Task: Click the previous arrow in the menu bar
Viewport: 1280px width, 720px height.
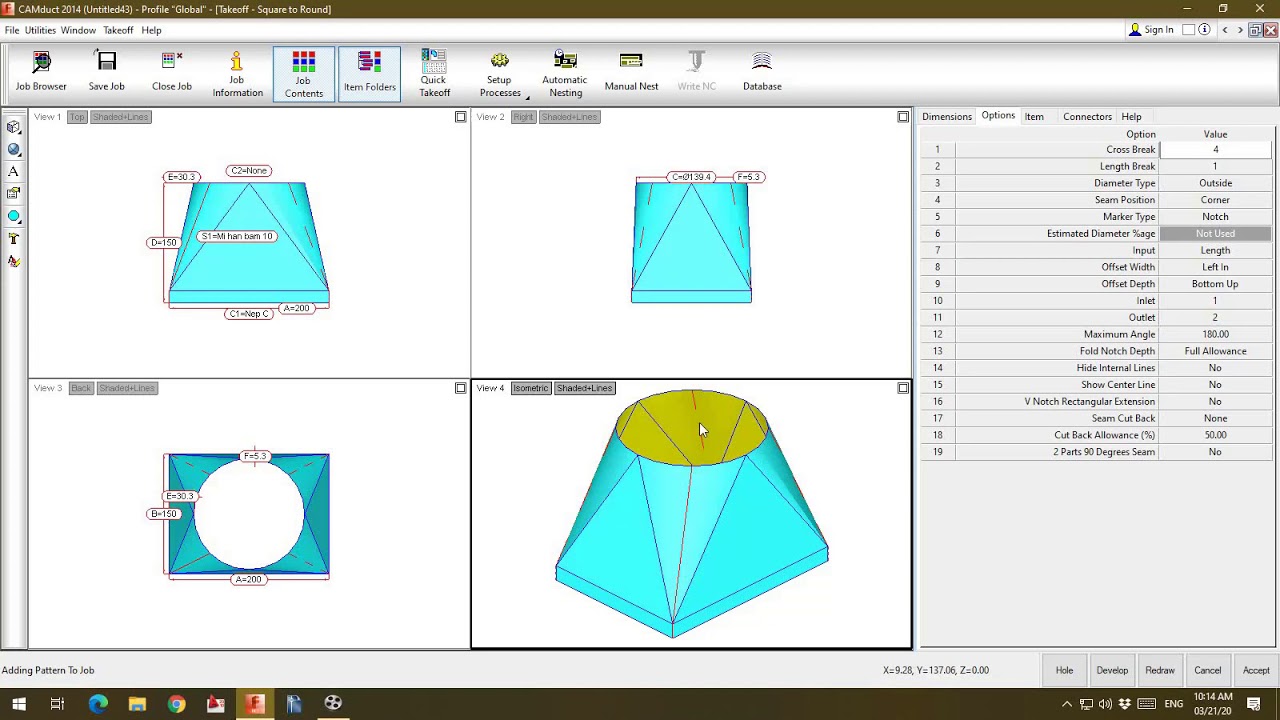Action: point(1225,30)
